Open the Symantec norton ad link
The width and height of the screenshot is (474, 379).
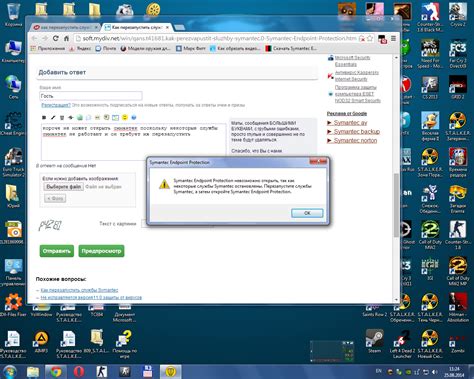click(x=355, y=141)
